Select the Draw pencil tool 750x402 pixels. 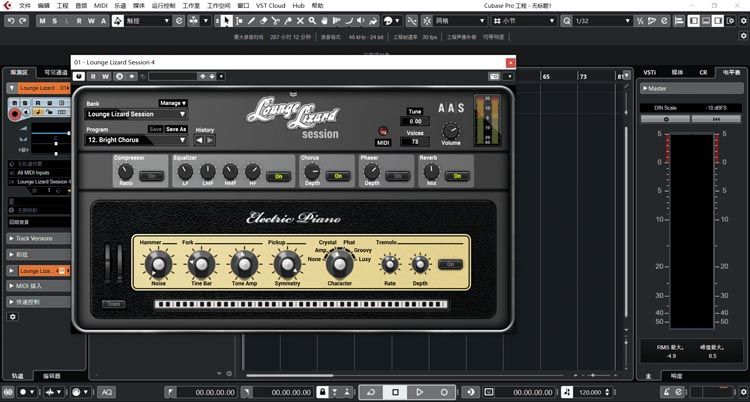pyautogui.click(x=252, y=21)
